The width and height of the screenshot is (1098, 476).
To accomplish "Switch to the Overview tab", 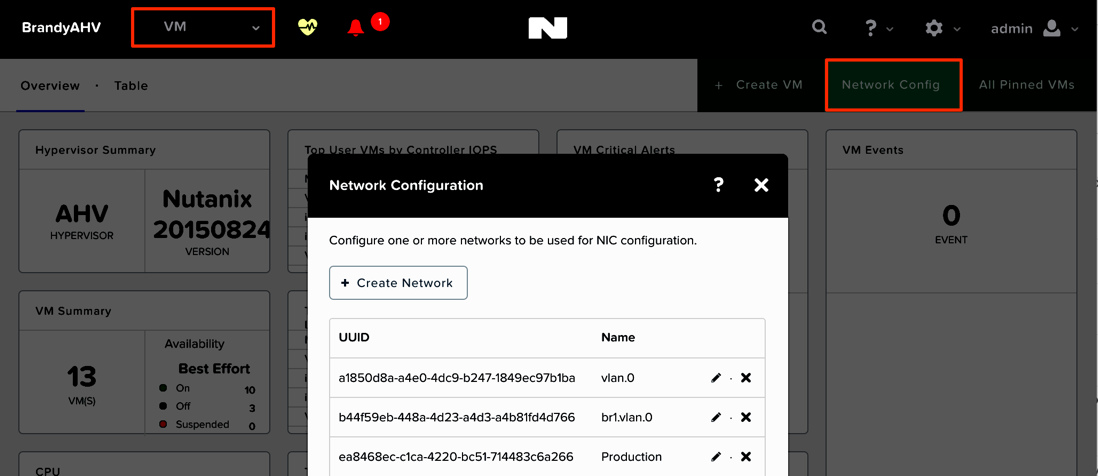I will point(50,85).
